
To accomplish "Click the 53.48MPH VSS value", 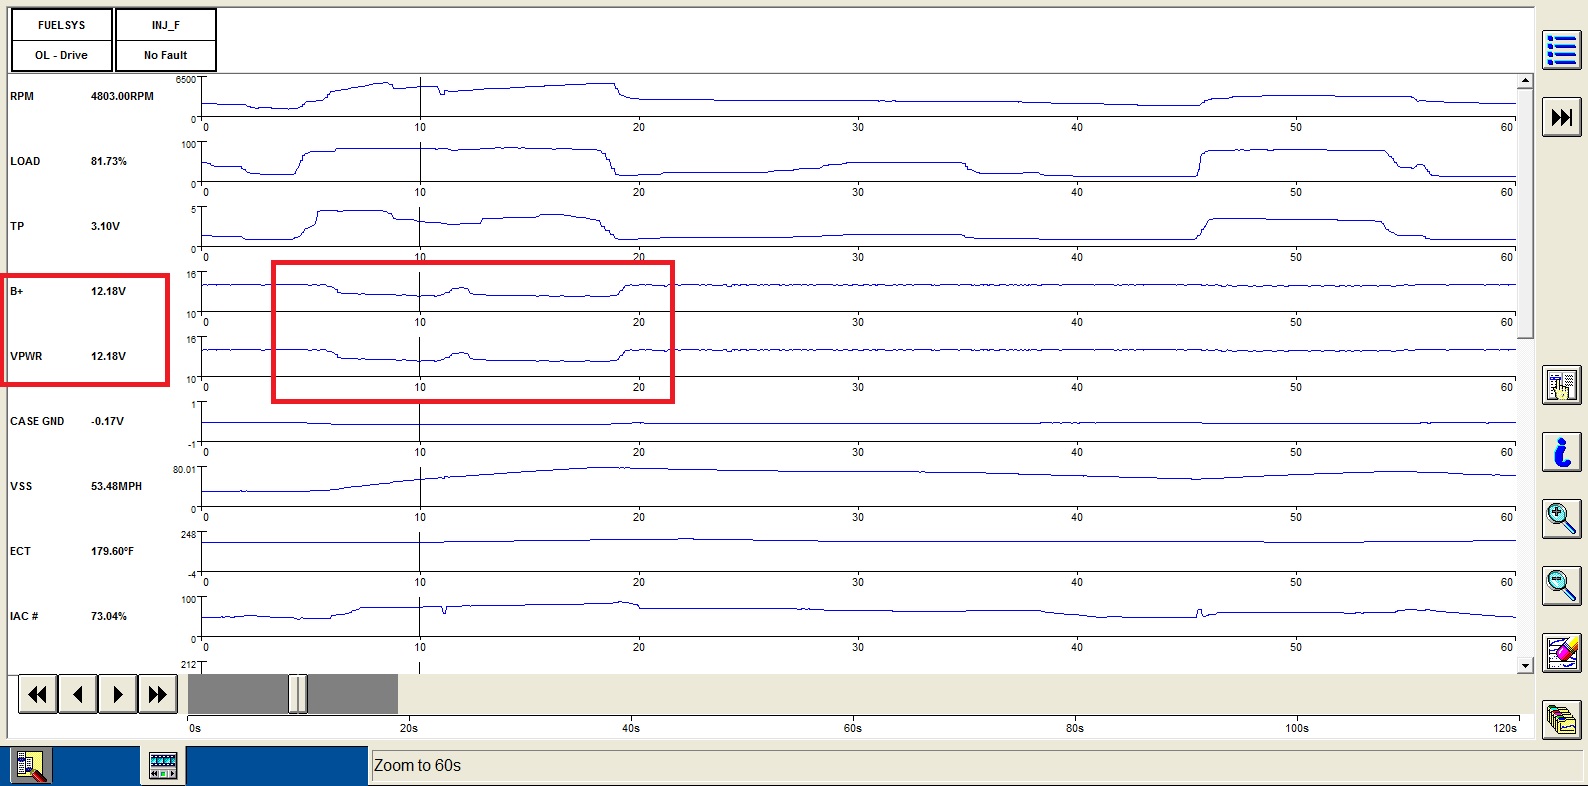I will 116,486.
